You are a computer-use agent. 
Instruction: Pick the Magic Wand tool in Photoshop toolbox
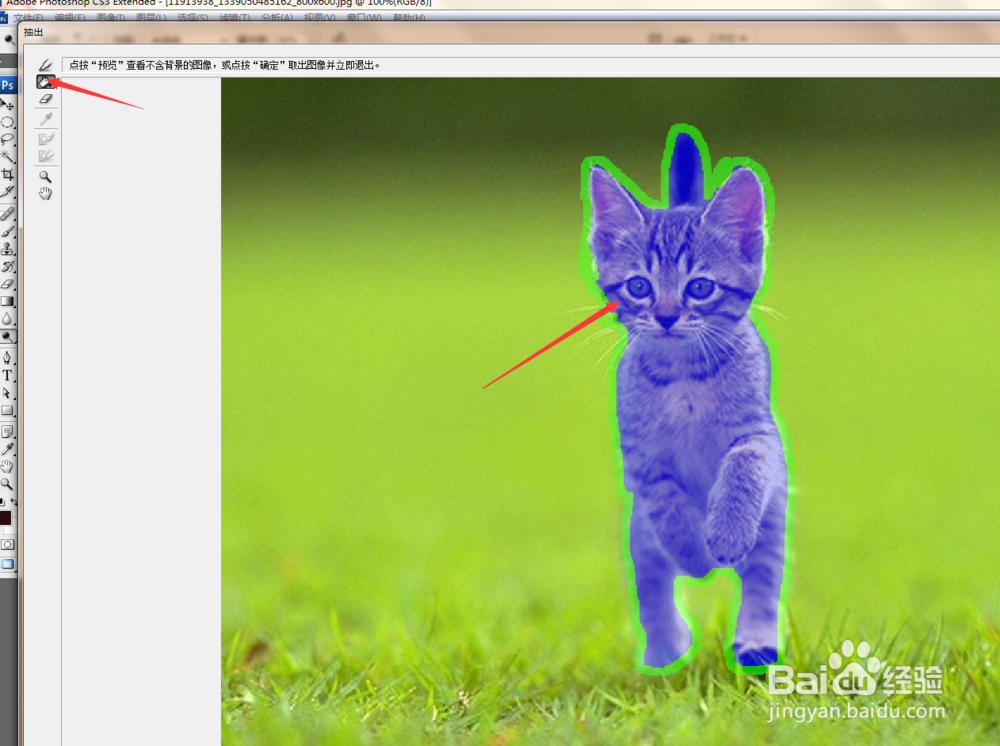(x=8, y=156)
